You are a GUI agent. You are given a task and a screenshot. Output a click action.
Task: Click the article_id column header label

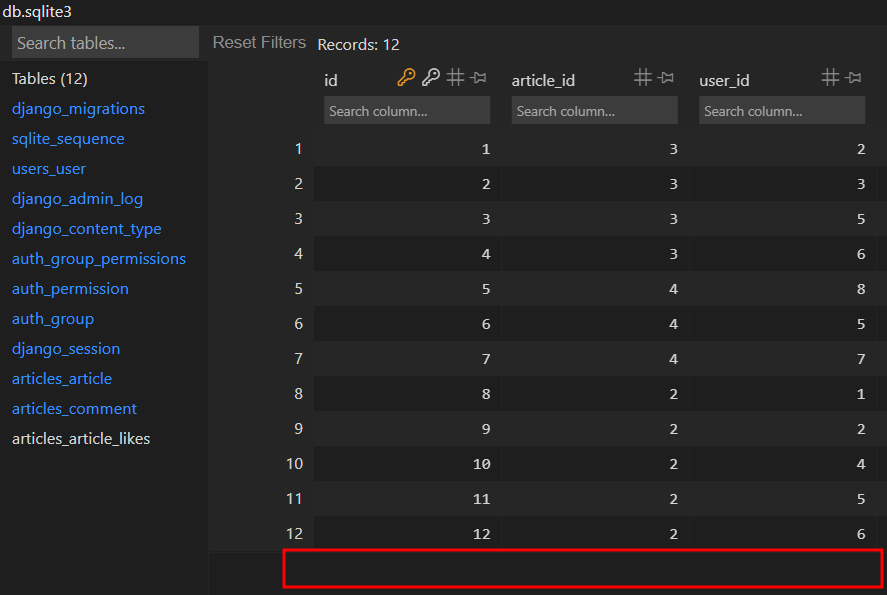click(543, 80)
